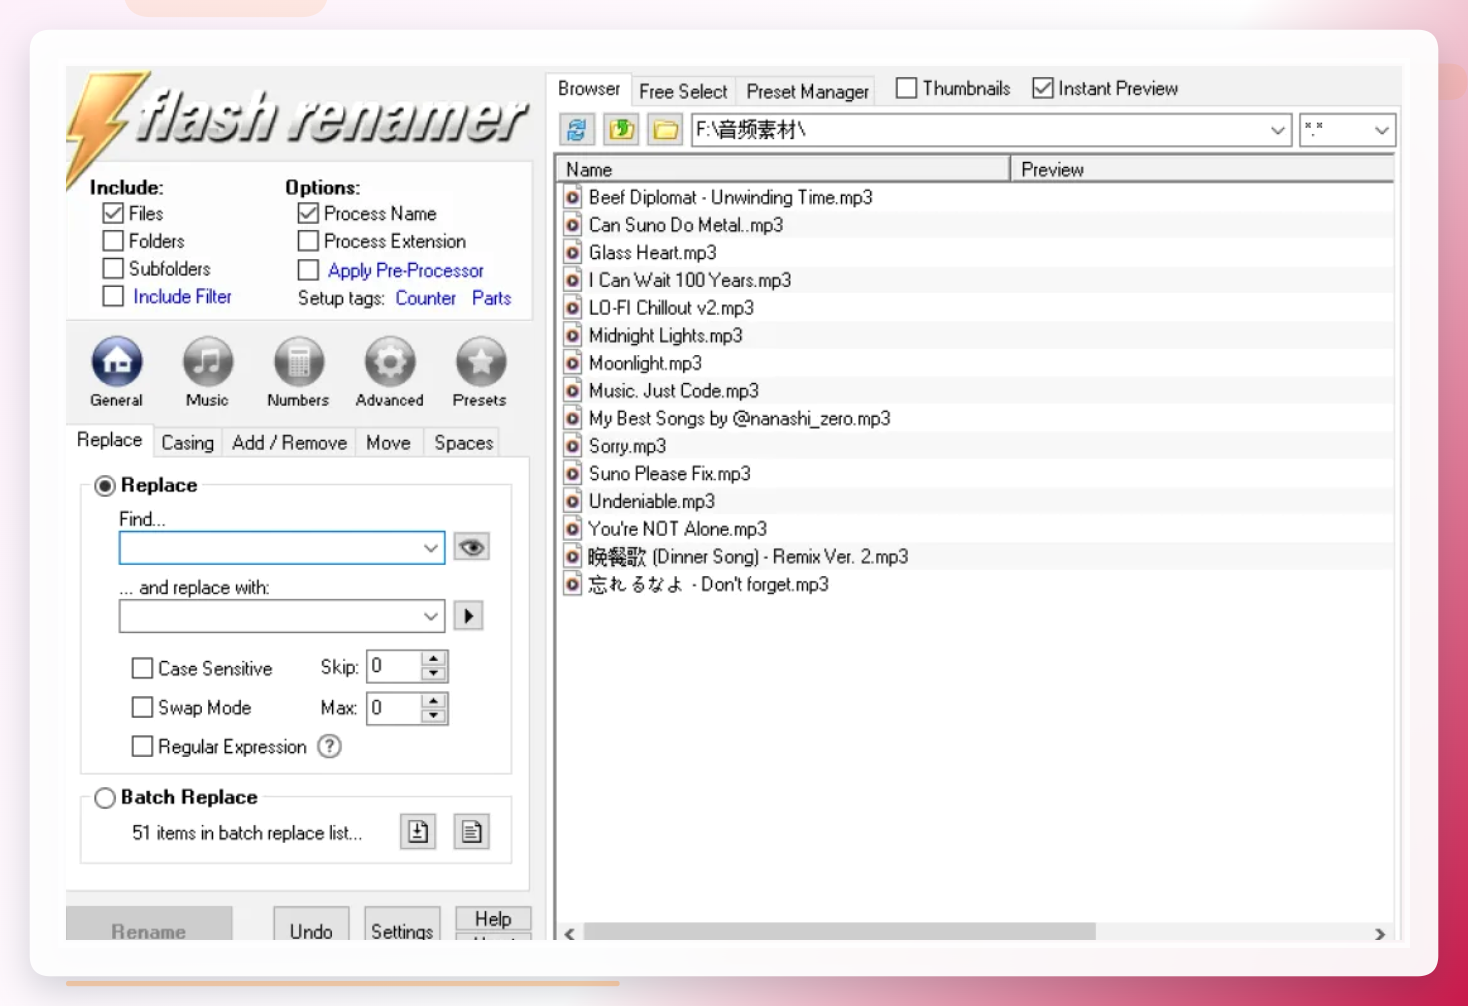The width and height of the screenshot is (1468, 1006).
Task: Decrease the Skip value
Action: 434,674
